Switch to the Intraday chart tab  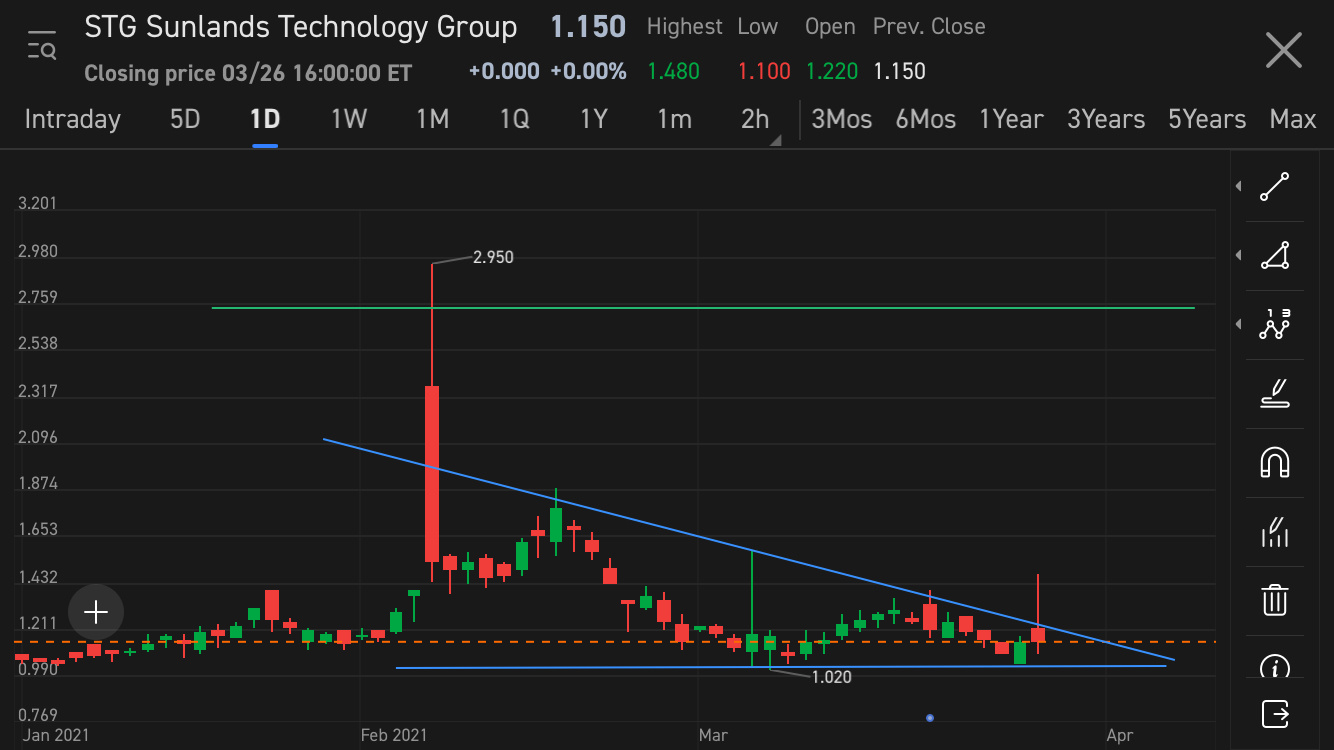tap(72, 119)
